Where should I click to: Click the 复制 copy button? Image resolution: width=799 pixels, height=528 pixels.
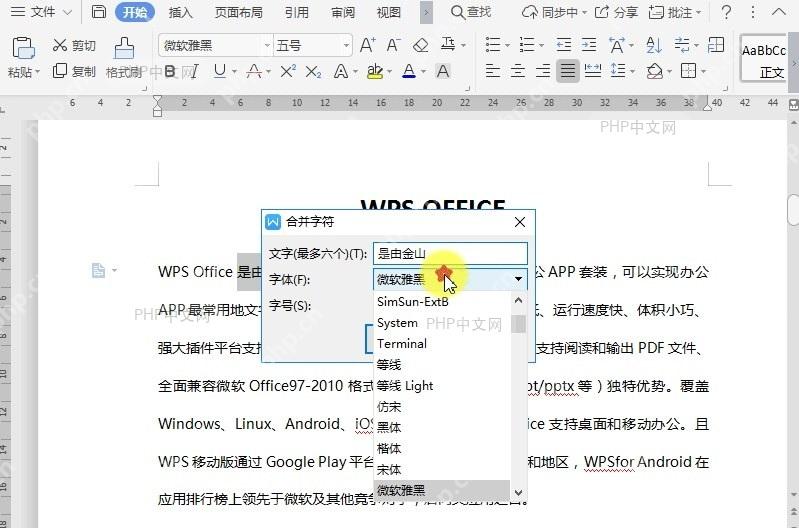[74, 71]
